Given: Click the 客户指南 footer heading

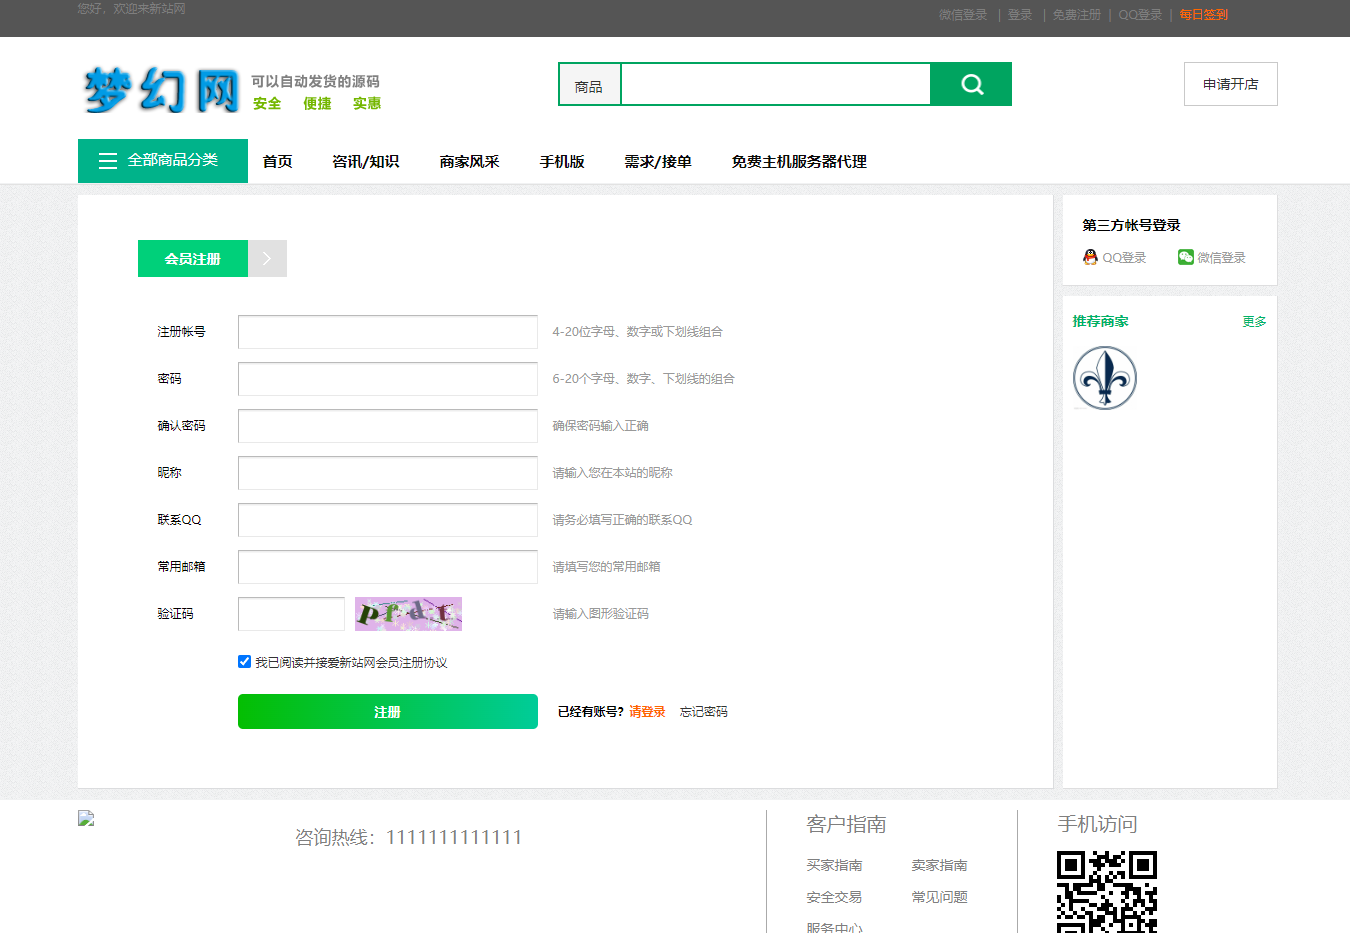Looking at the screenshot, I should (x=846, y=825).
